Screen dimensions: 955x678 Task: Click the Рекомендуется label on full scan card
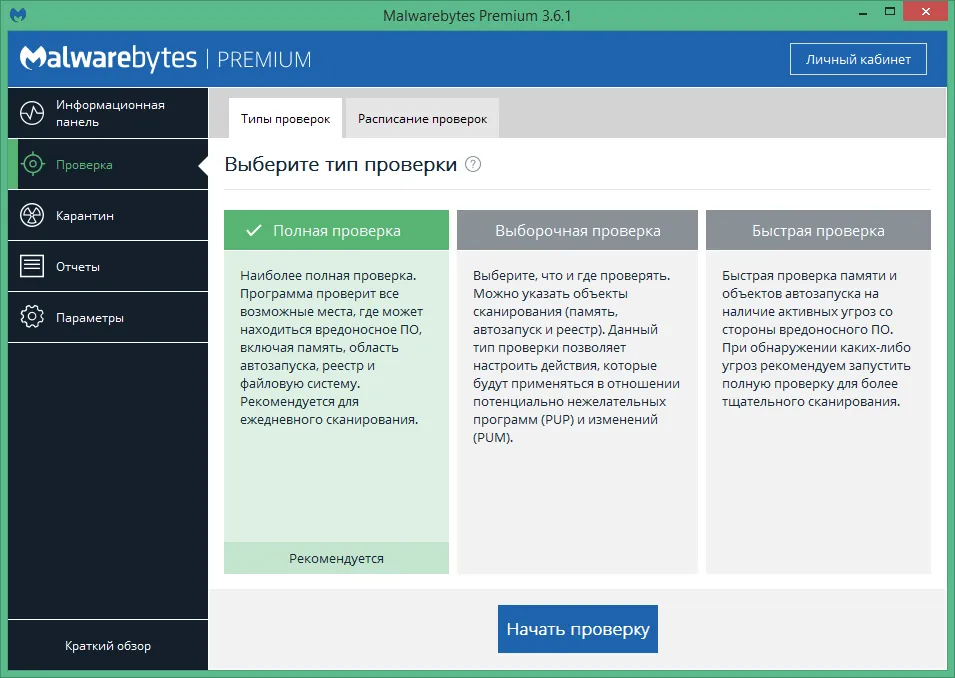336,559
